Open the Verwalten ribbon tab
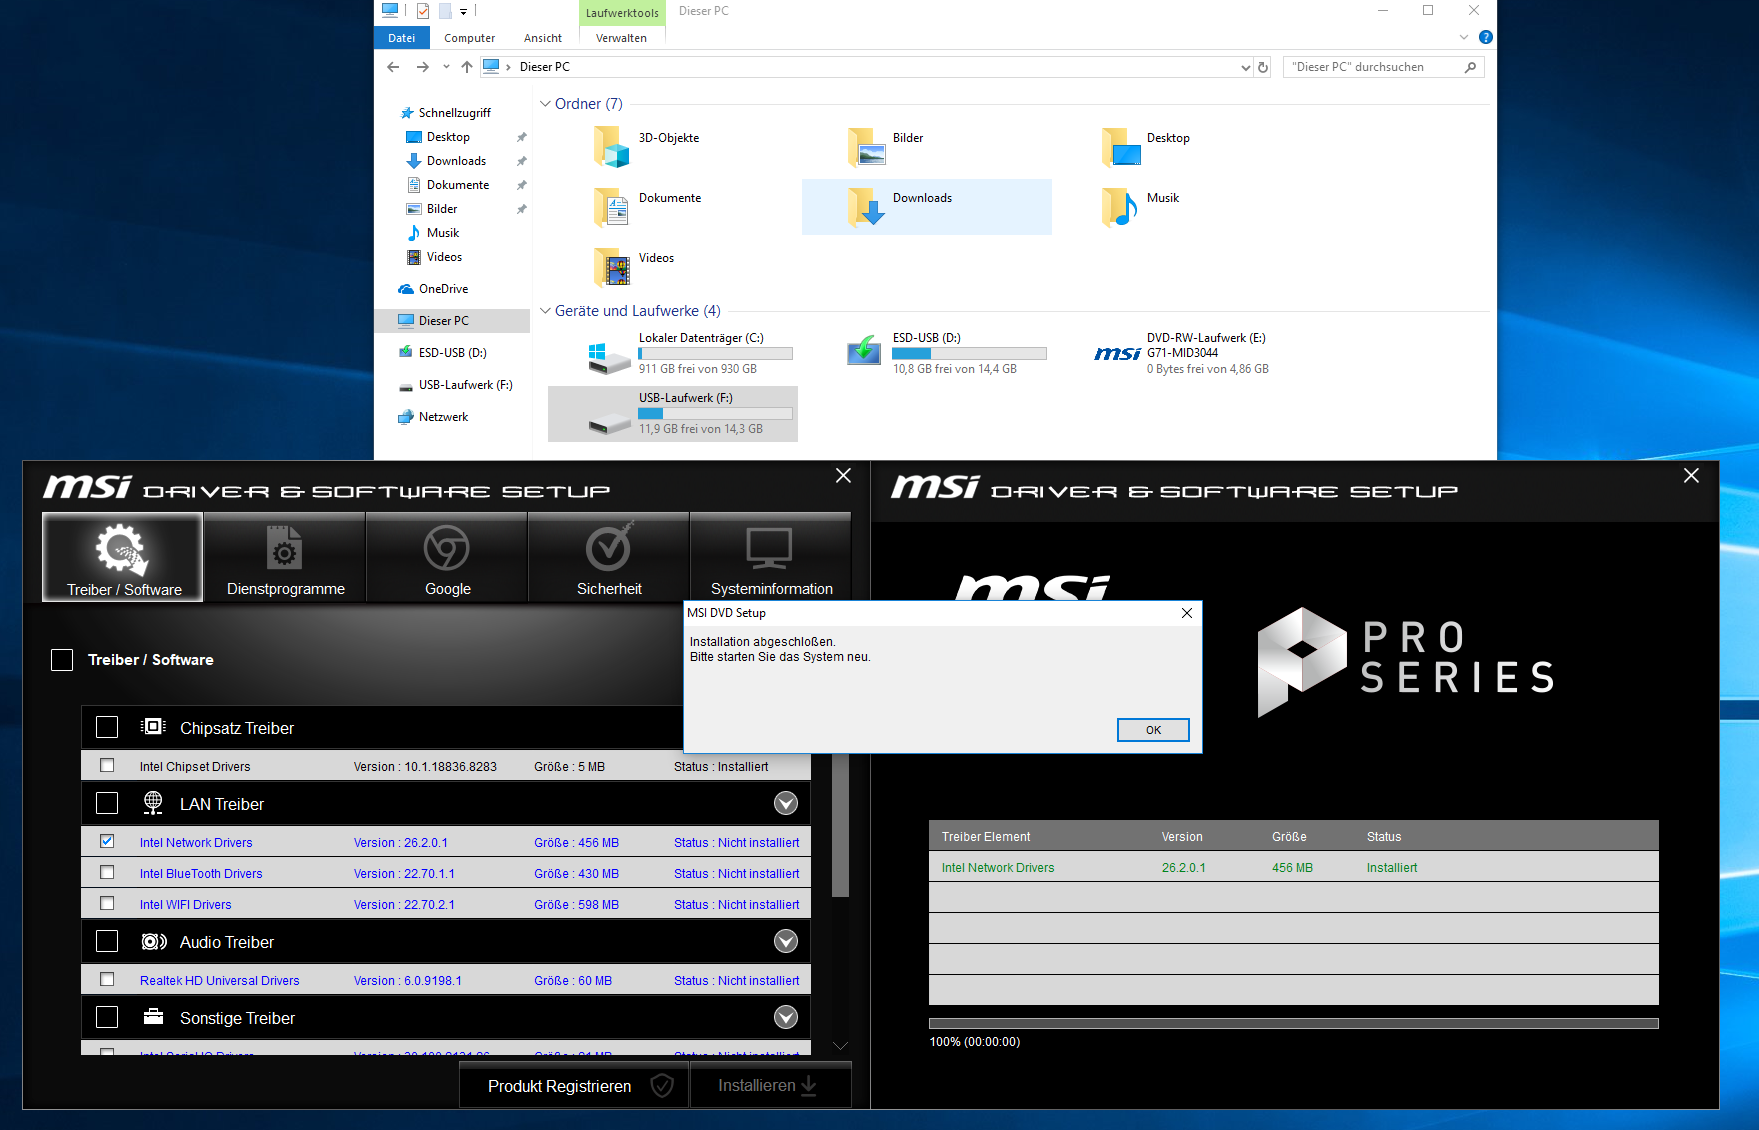The image size is (1759, 1130). coord(621,38)
